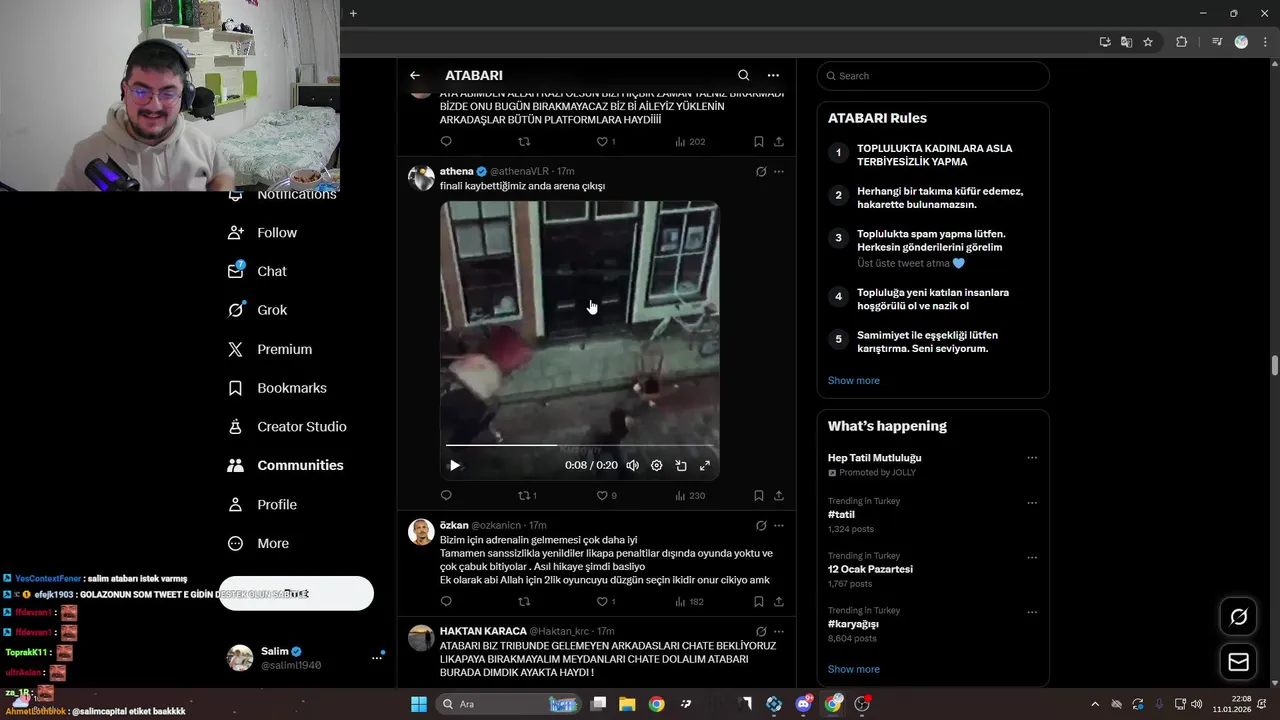Open Bookmarks in the sidebar
The height and width of the screenshot is (720, 1280).
[277, 388]
